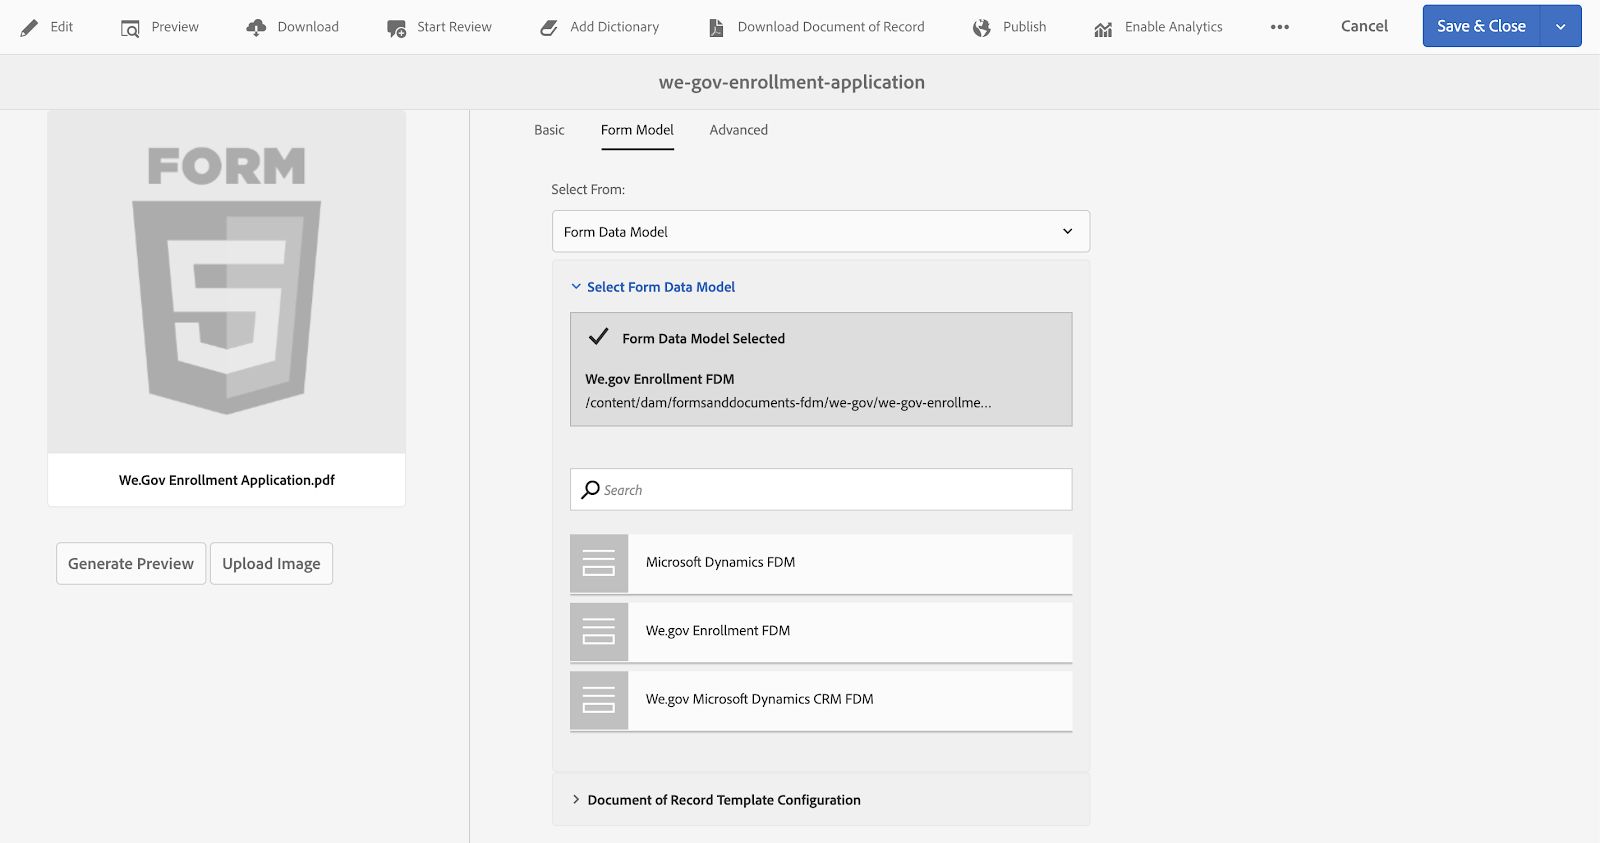The width and height of the screenshot is (1600, 843).
Task: Switch to the Basic tab
Action: pos(549,130)
